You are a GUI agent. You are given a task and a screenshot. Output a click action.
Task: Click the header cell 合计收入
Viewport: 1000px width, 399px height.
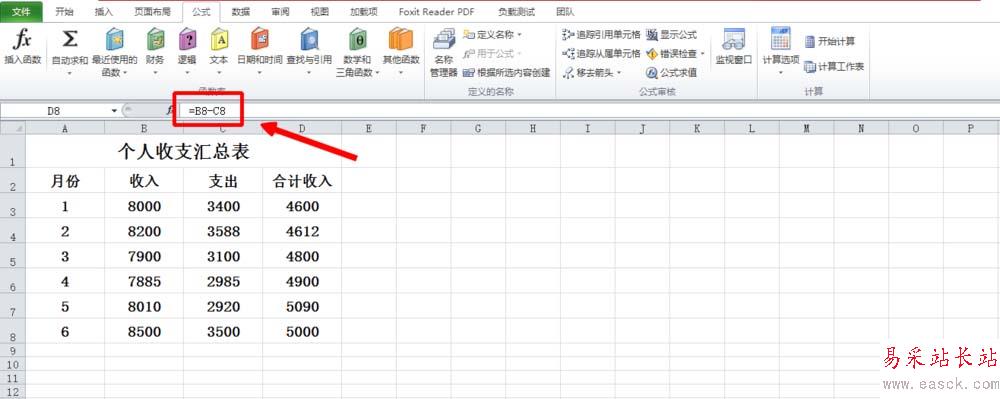click(x=302, y=181)
